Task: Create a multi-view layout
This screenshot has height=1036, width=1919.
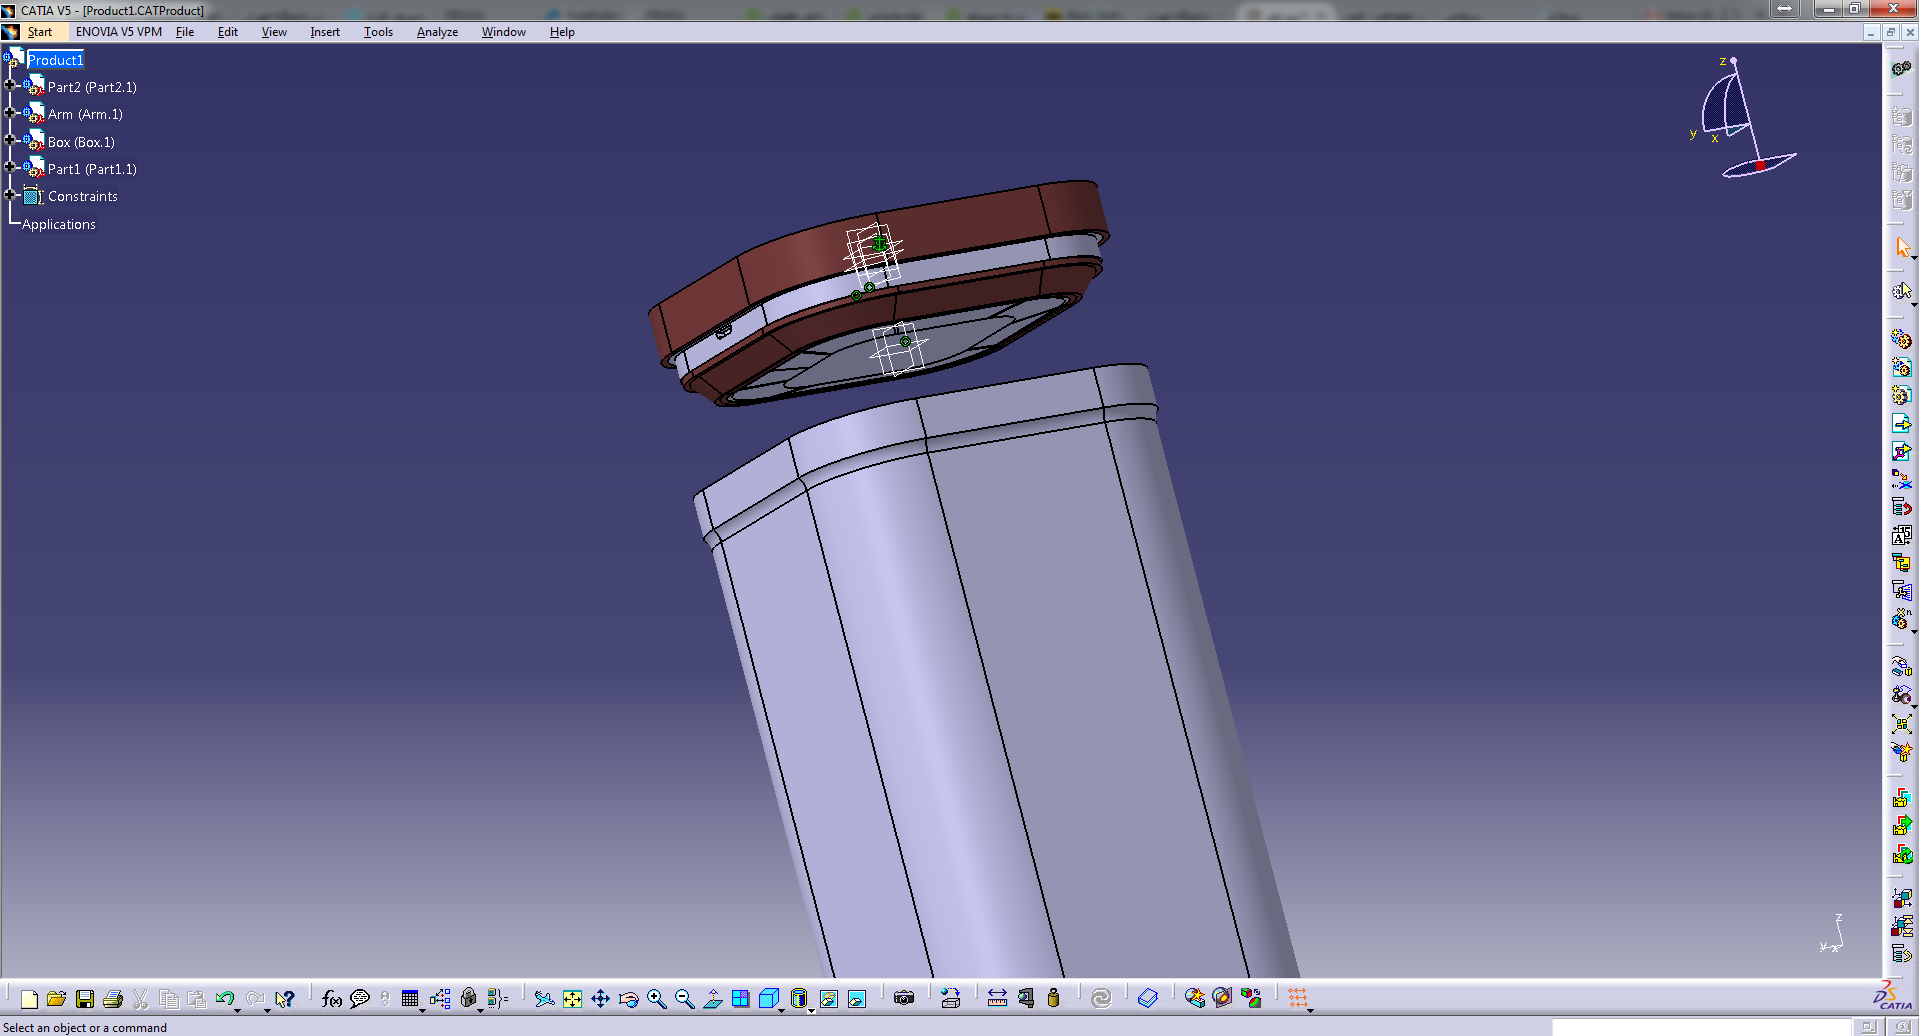Action: point(740,998)
